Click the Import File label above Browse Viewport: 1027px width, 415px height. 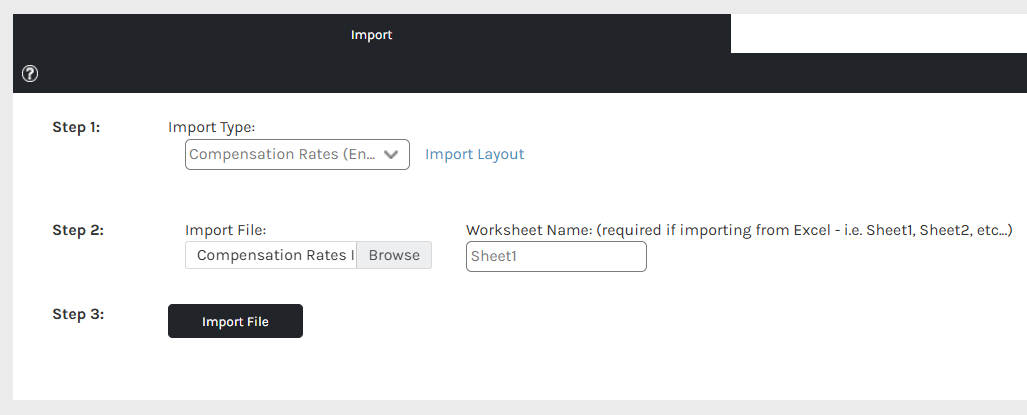[226, 230]
